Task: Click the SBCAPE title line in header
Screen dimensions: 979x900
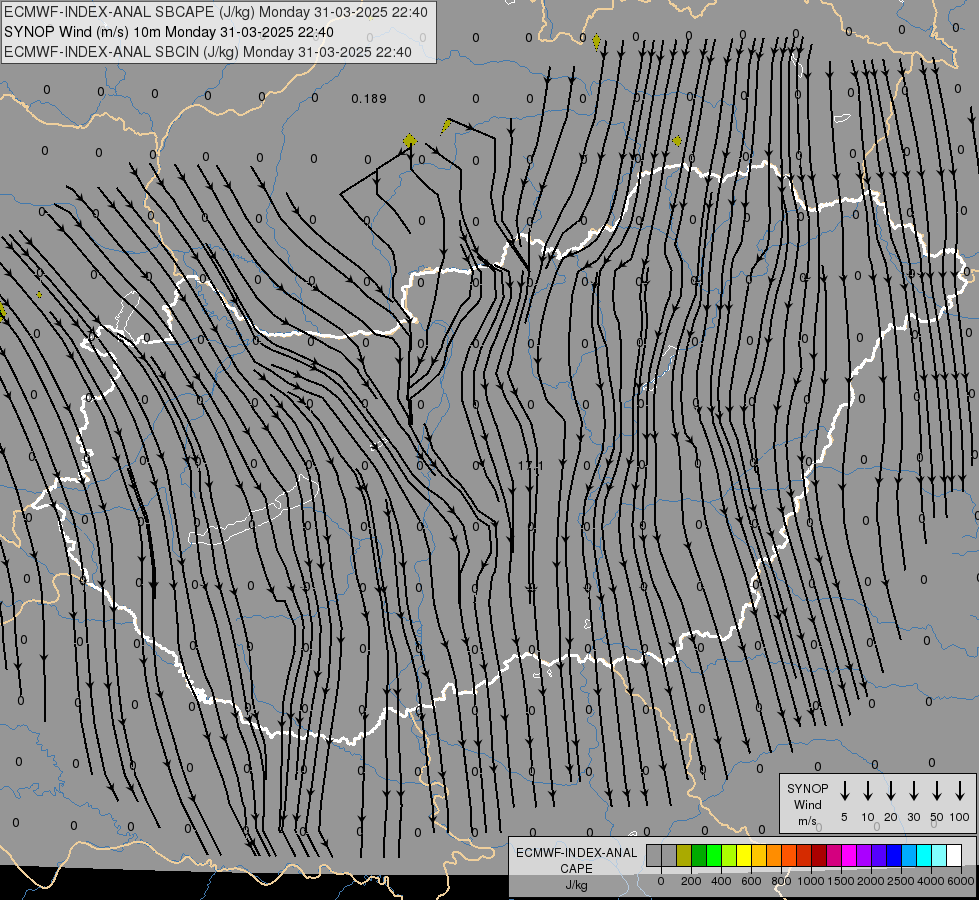Action: [216, 12]
